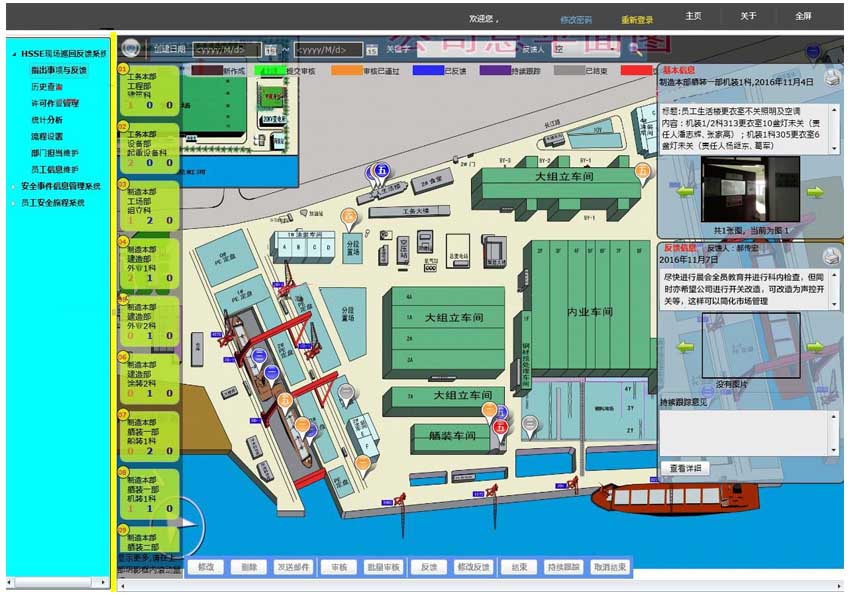Show next photo with 基本信息 right arrow
This screenshot has height=595, width=850.
point(815,192)
